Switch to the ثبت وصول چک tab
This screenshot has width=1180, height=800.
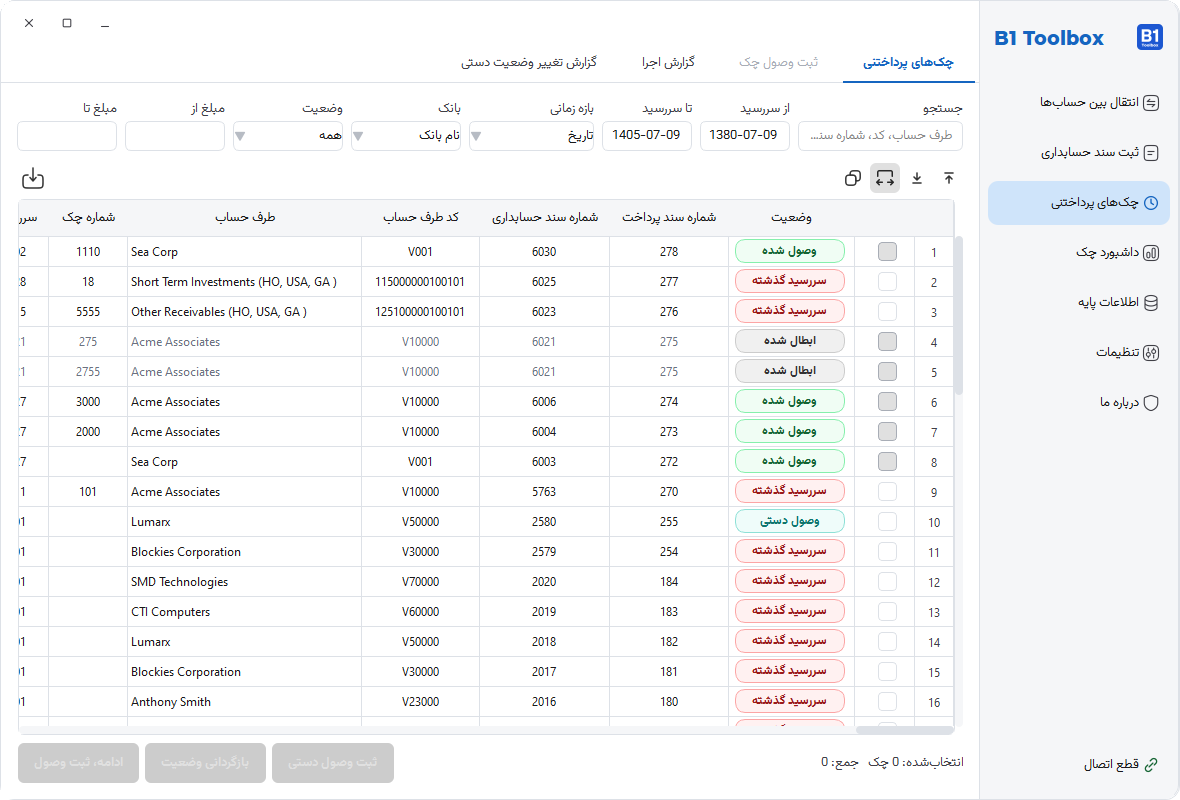(x=778, y=62)
